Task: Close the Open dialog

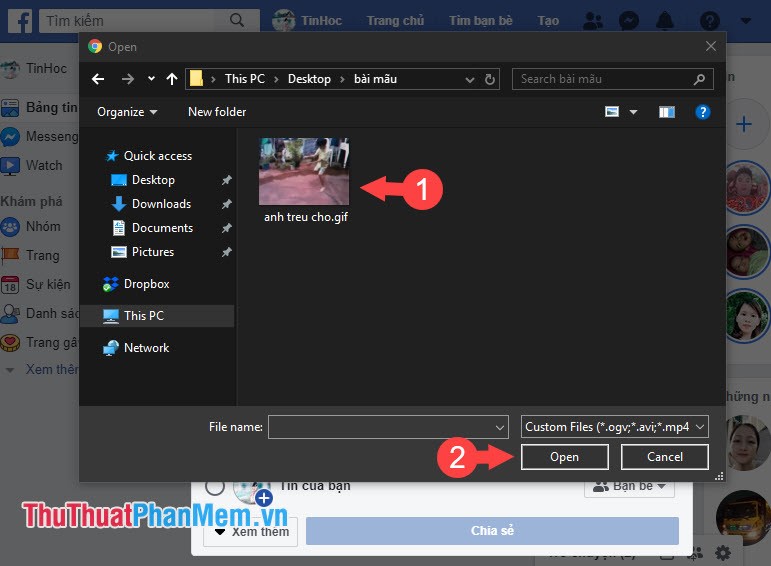Action: point(711,46)
